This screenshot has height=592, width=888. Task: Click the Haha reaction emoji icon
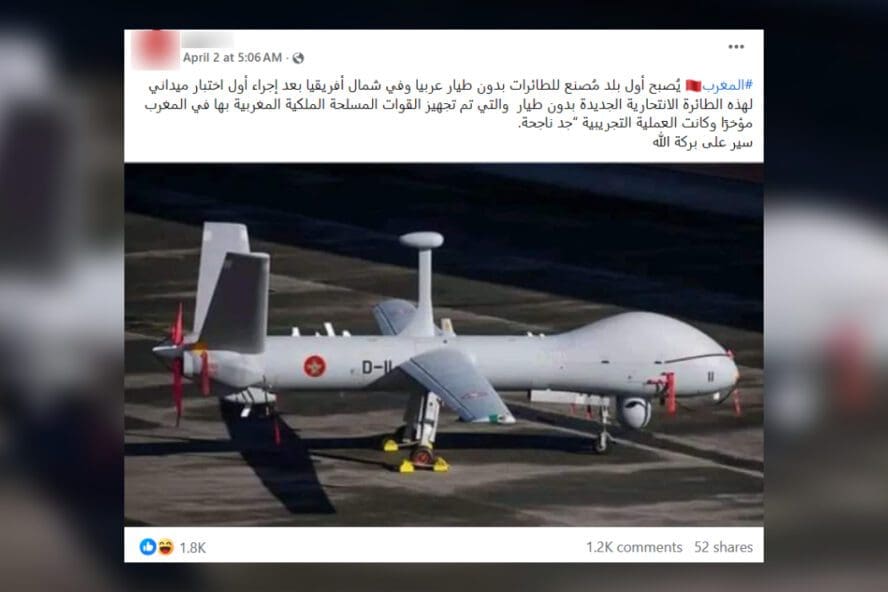[x=165, y=547]
